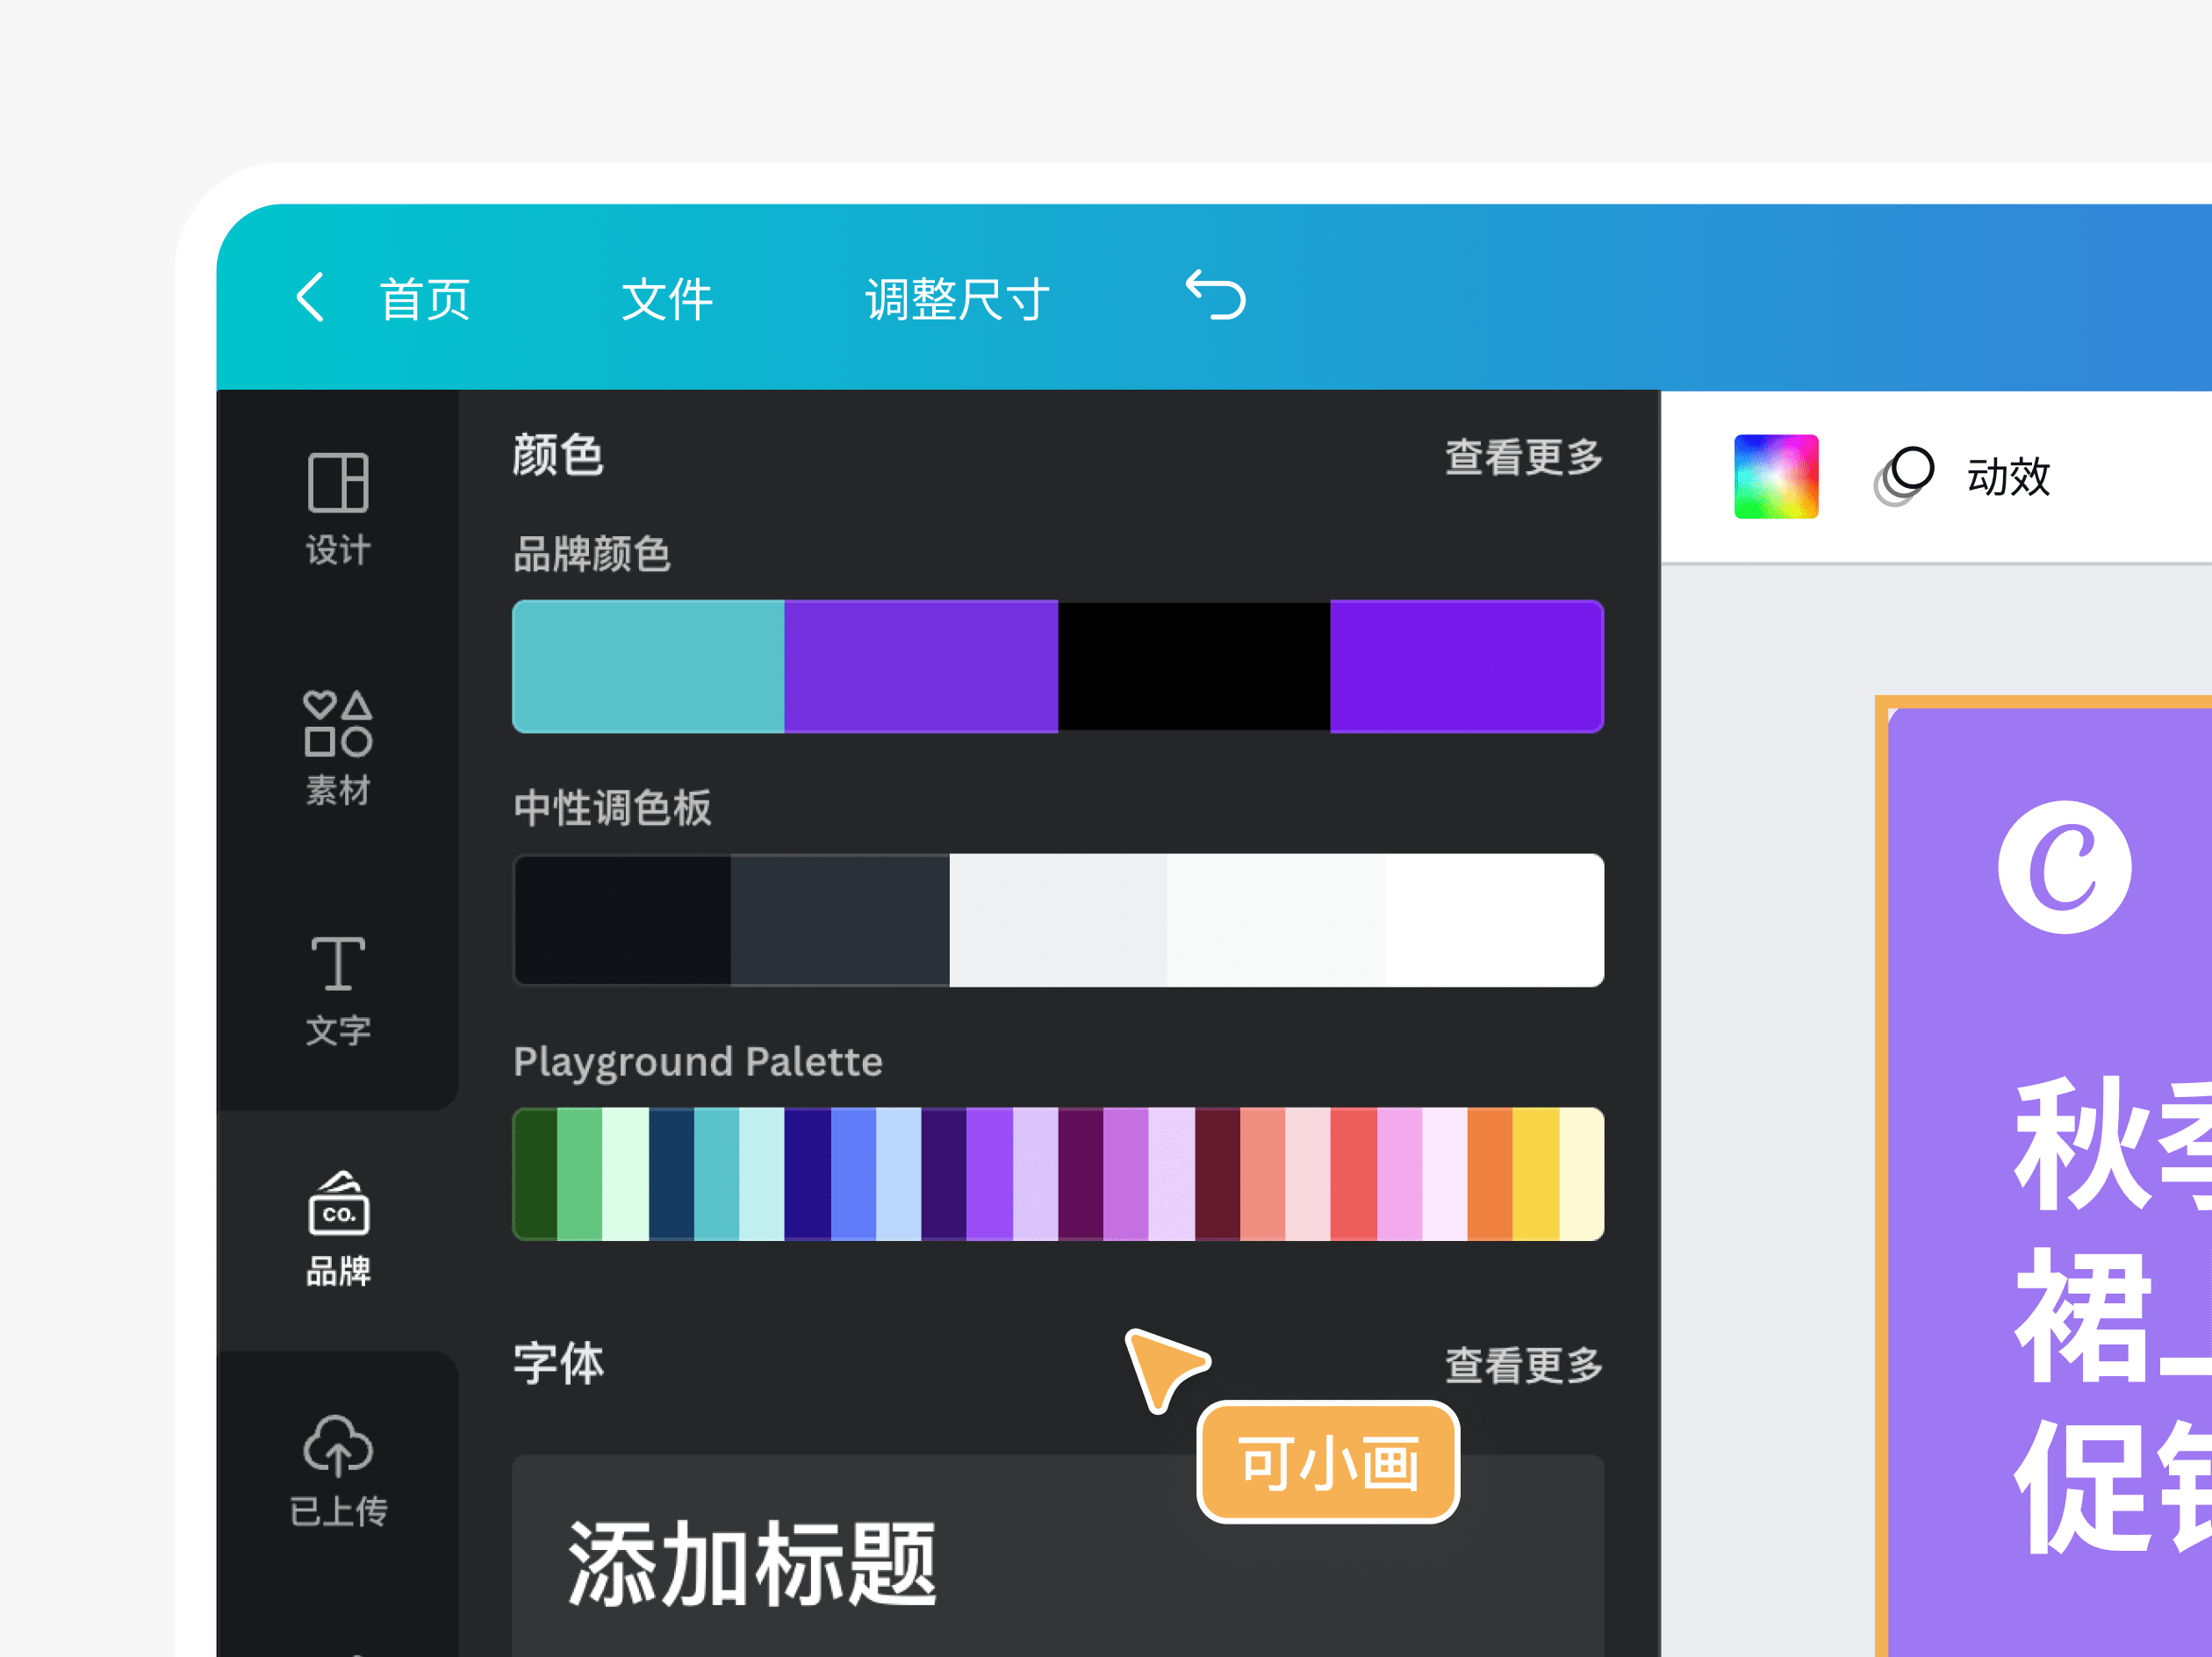Click the 品牌颜色 label
Viewport: 2212px width, 1657px height.
coord(592,554)
